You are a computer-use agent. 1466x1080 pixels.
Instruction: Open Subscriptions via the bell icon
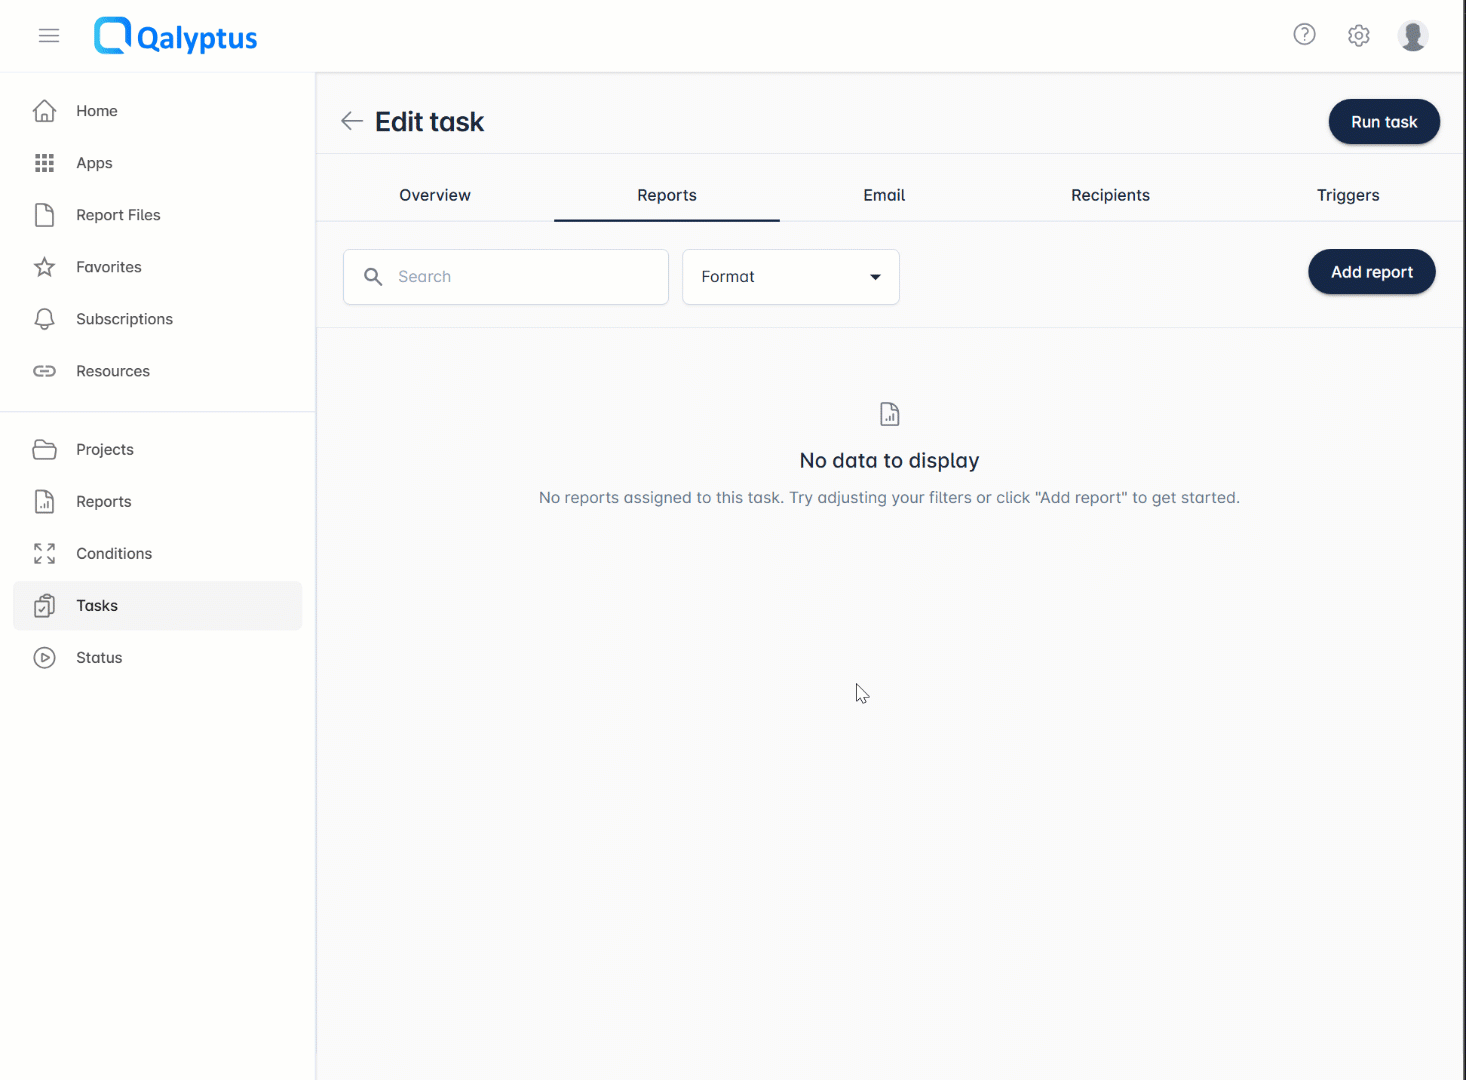[45, 318]
